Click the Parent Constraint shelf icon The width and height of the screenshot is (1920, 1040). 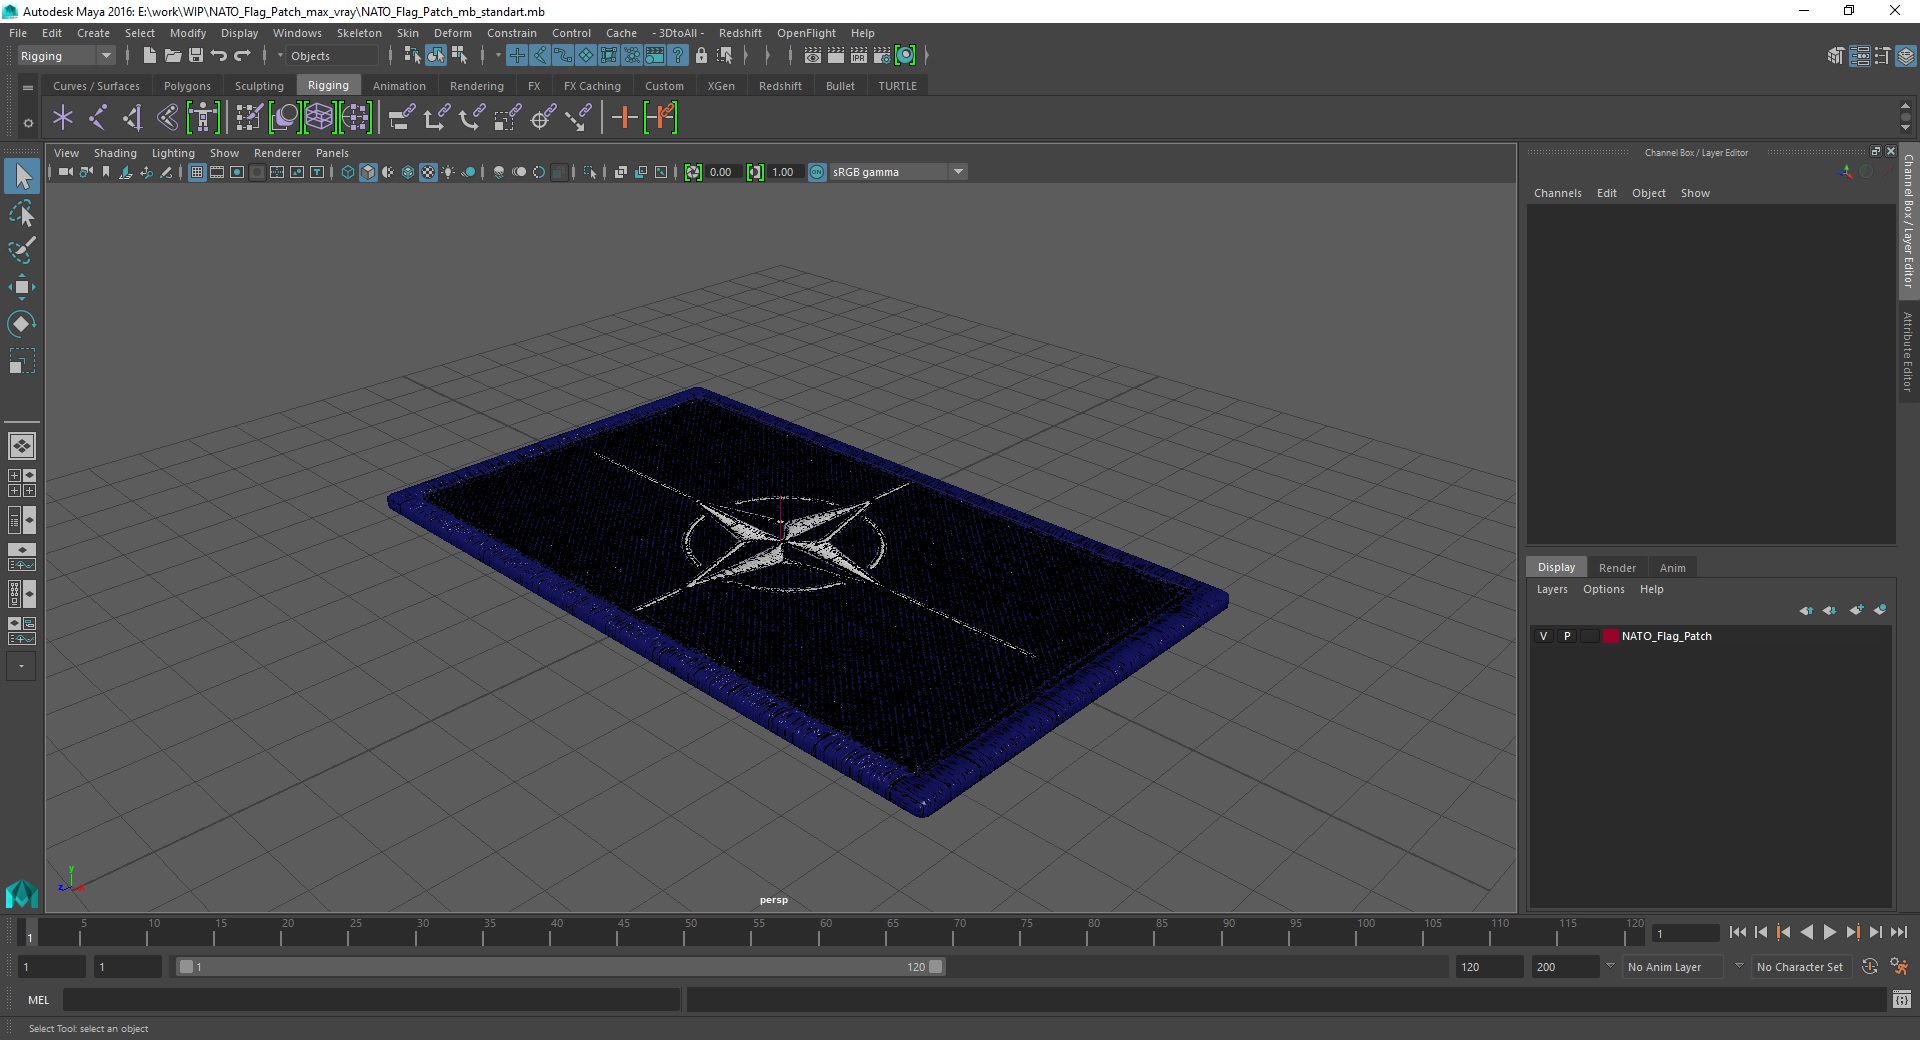click(401, 118)
